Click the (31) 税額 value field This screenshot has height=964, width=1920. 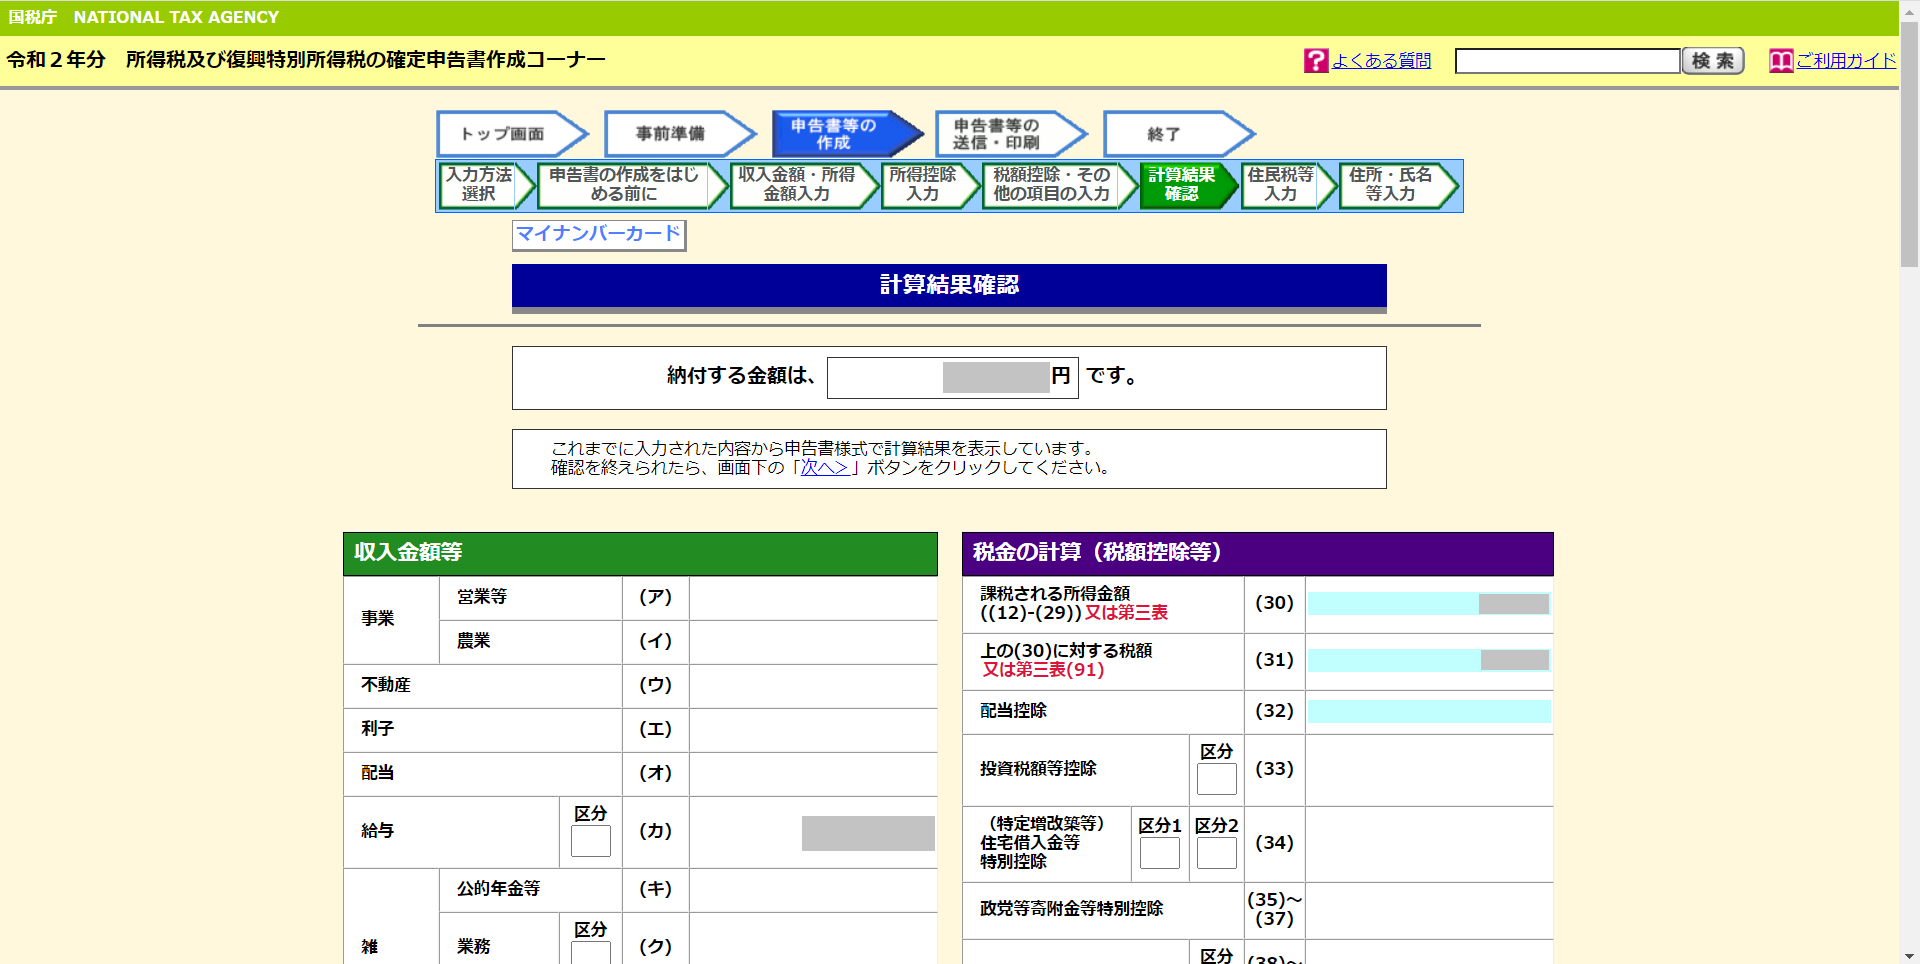pos(1429,660)
